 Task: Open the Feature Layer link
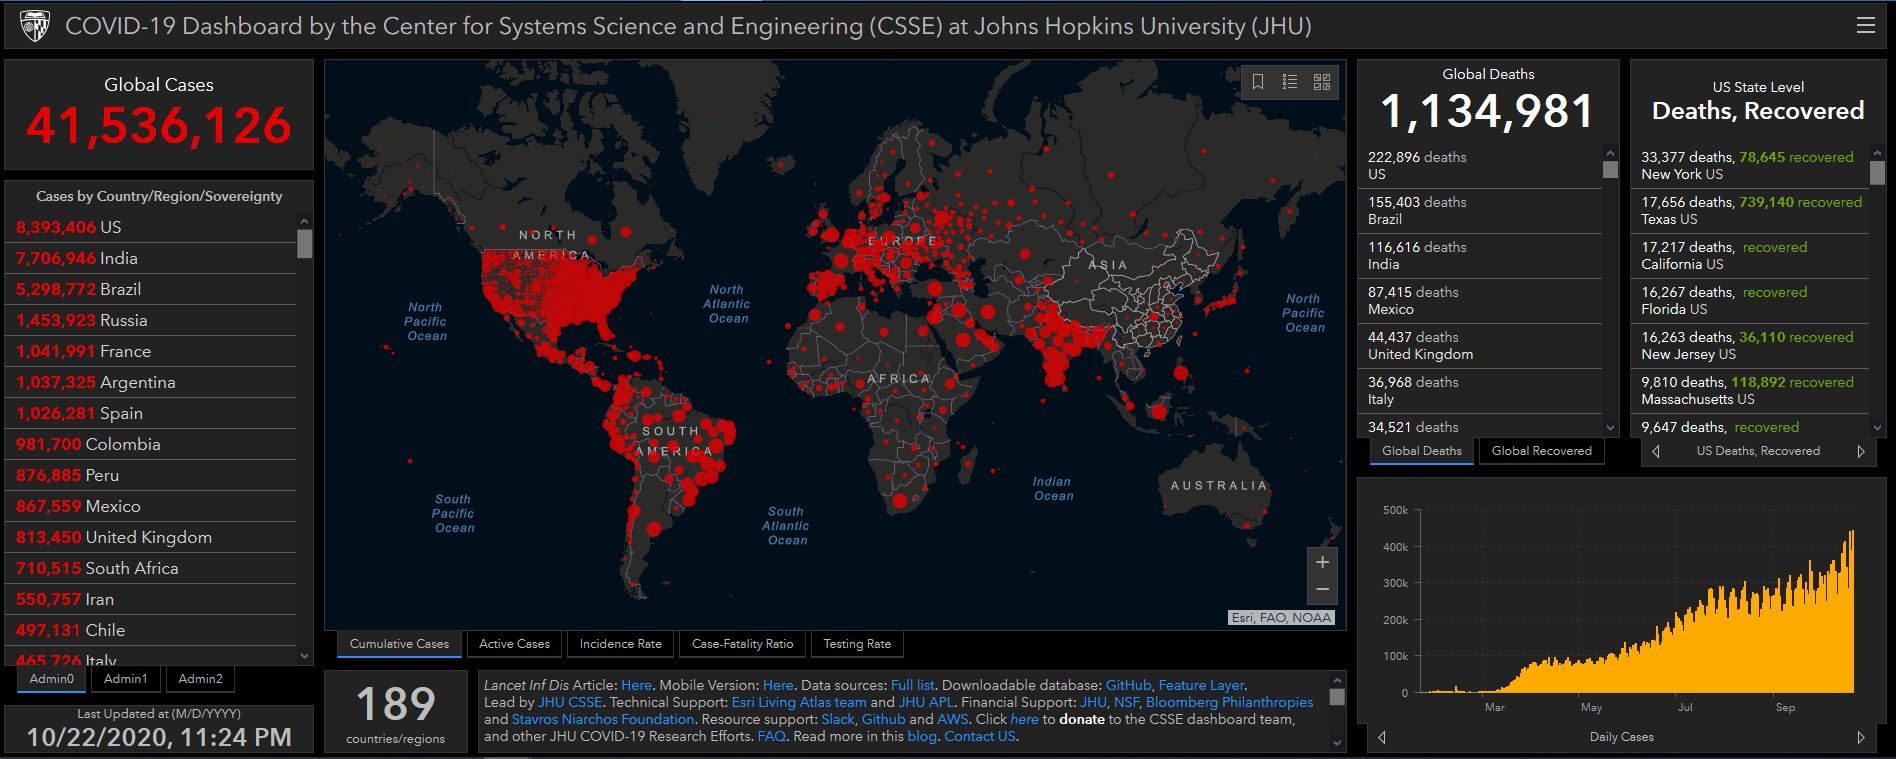tap(1201, 686)
